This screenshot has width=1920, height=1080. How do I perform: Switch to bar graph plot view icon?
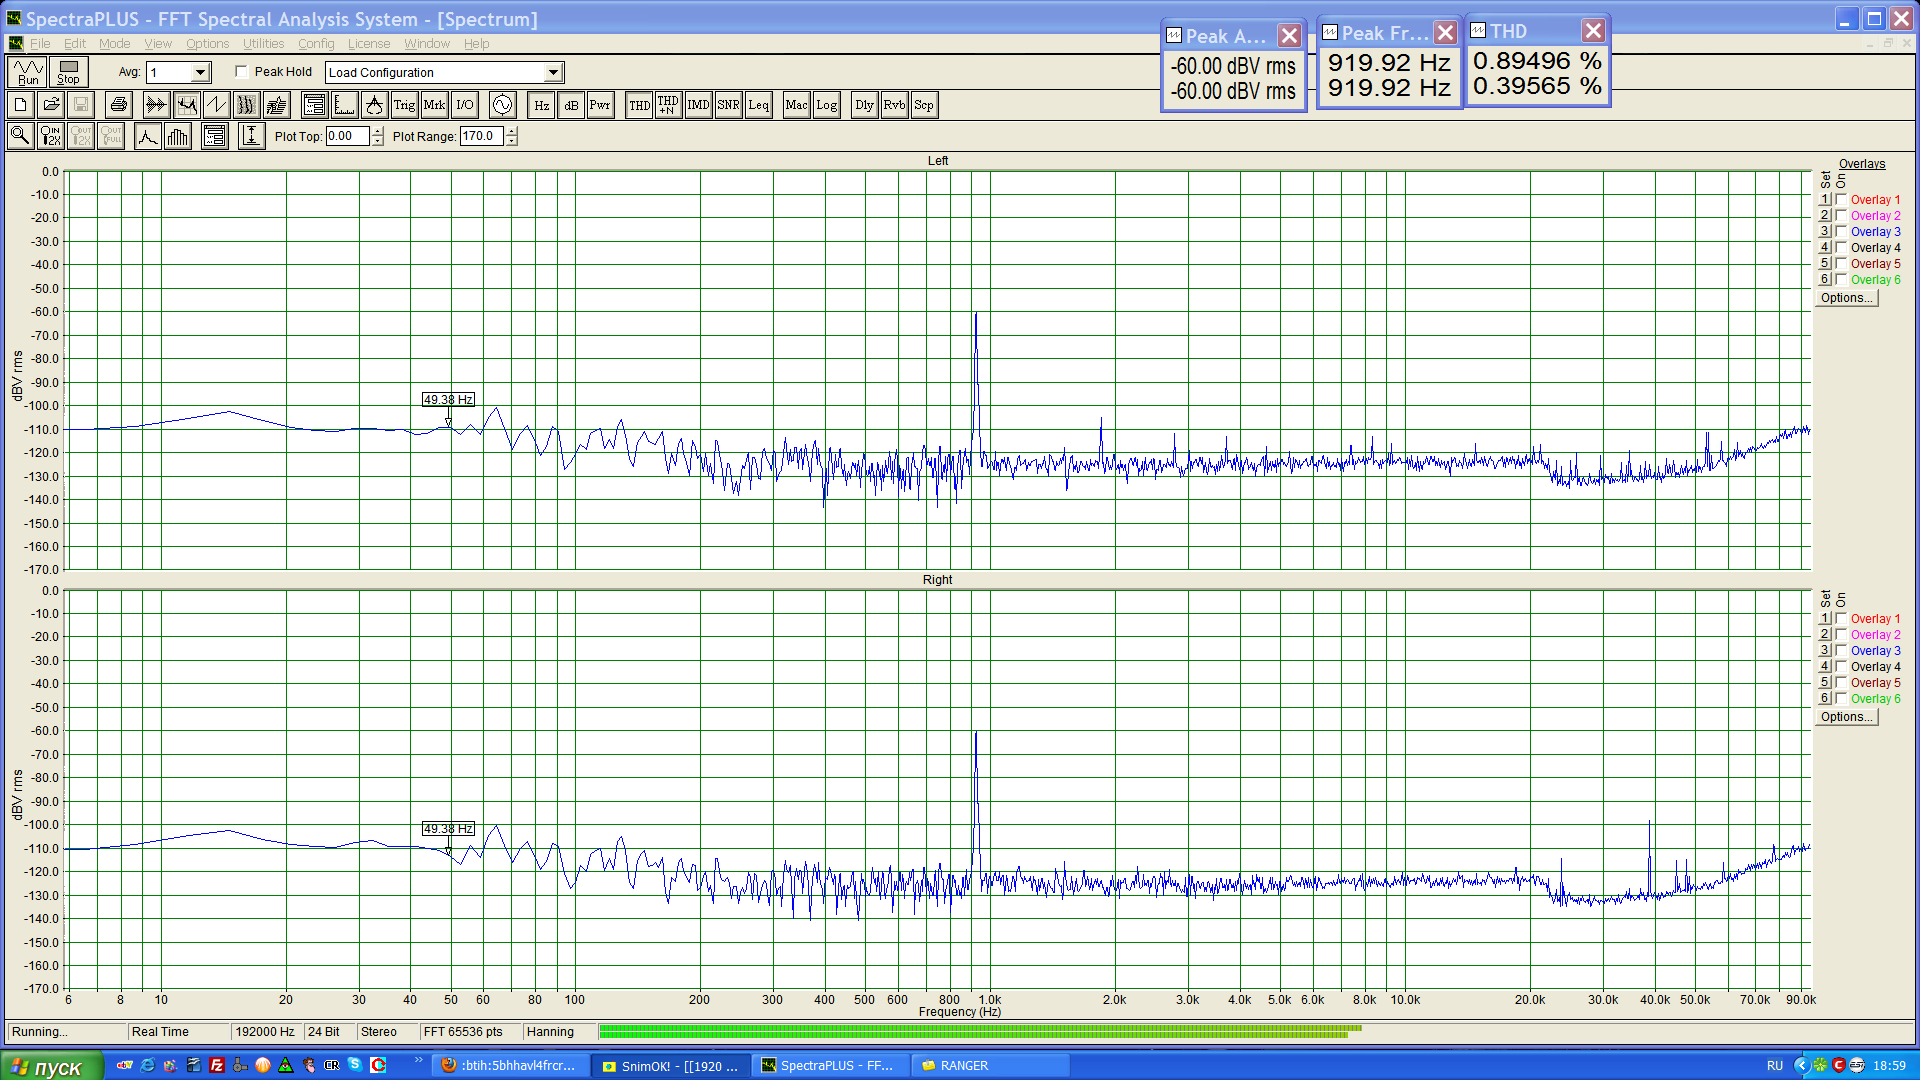click(178, 136)
